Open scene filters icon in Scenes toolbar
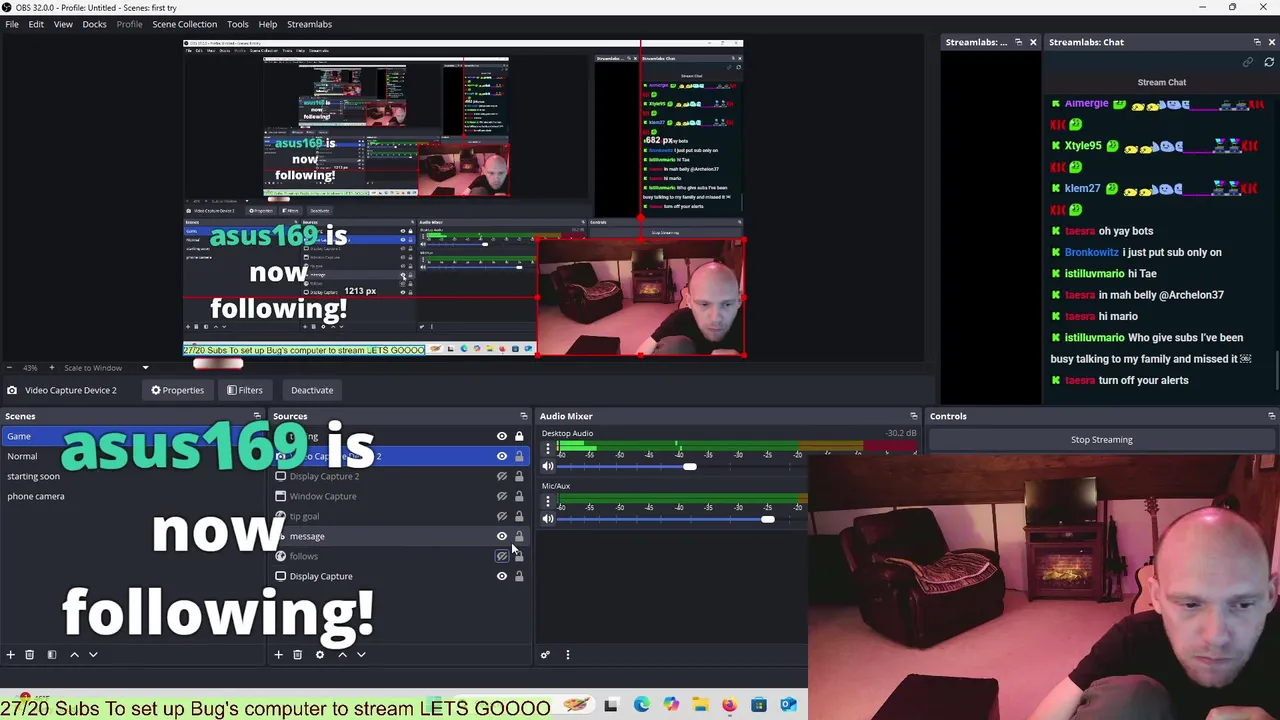 pos(52,655)
